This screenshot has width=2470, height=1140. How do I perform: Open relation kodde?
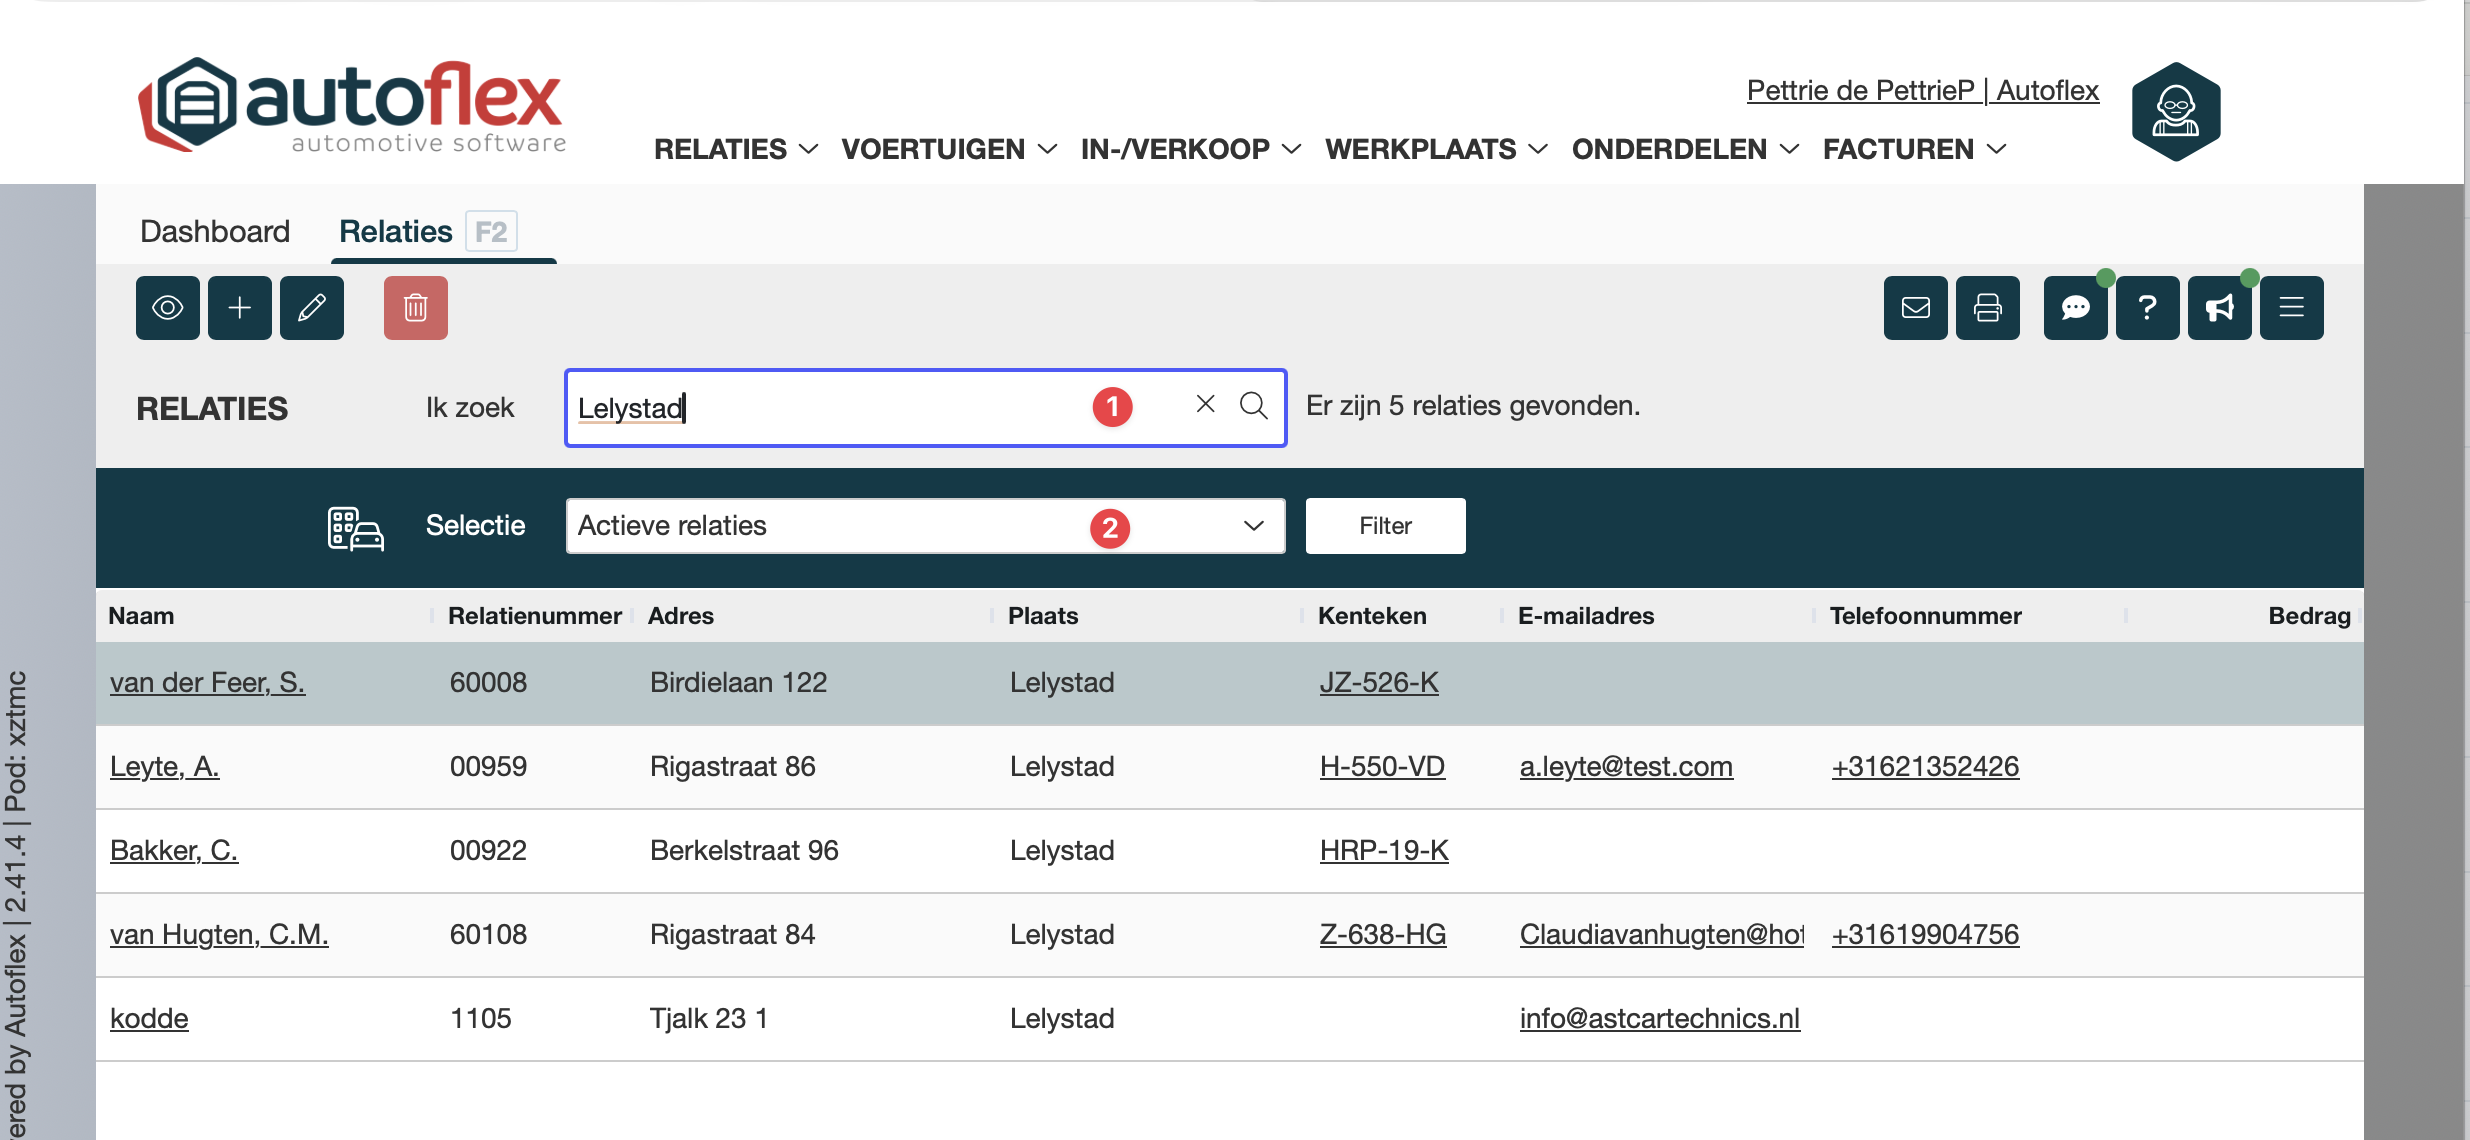(149, 1018)
